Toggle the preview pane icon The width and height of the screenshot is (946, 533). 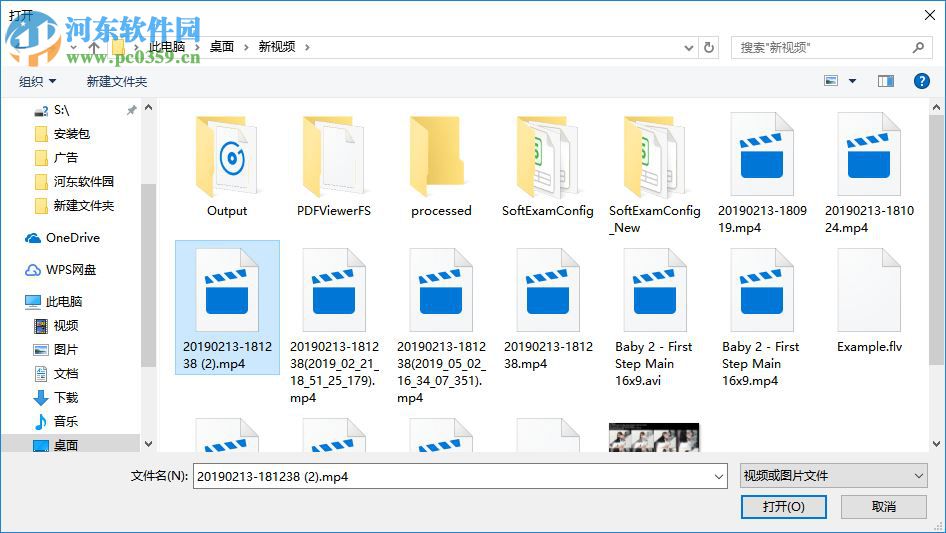click(886, 81)
